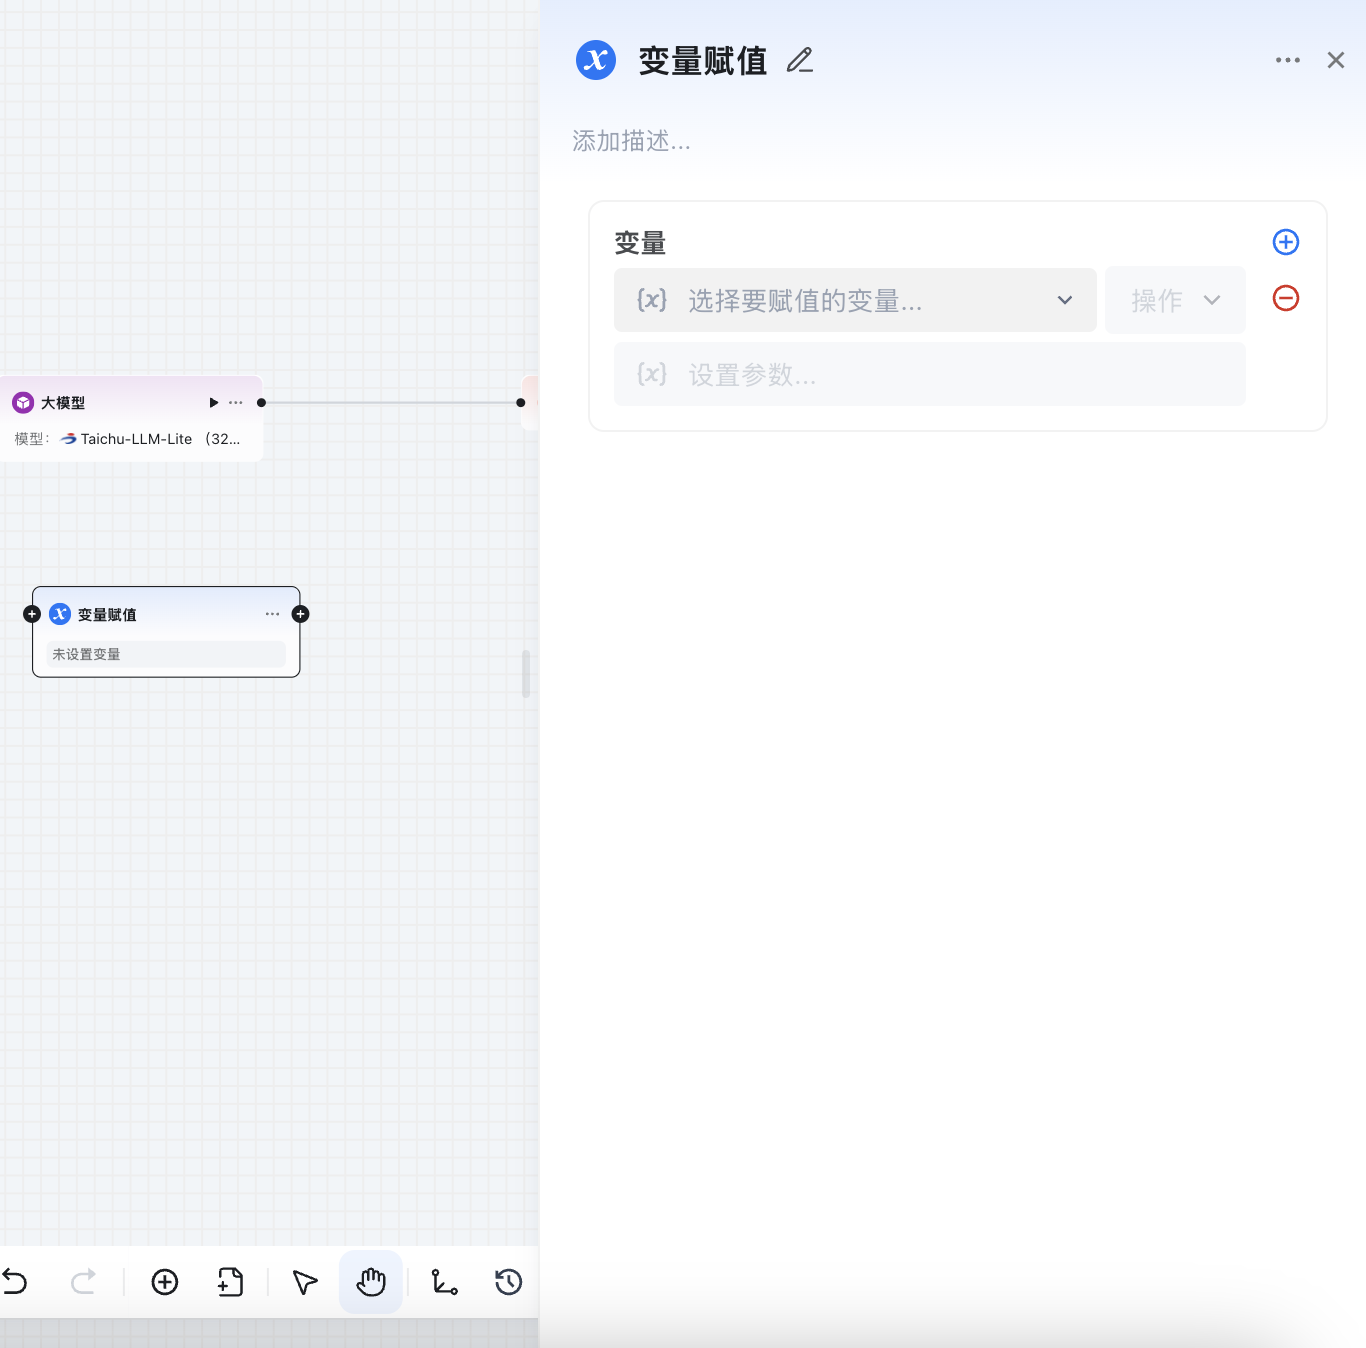Click the pencil icon to rename 变量赋值
1366x1348 pixels.
799,60
